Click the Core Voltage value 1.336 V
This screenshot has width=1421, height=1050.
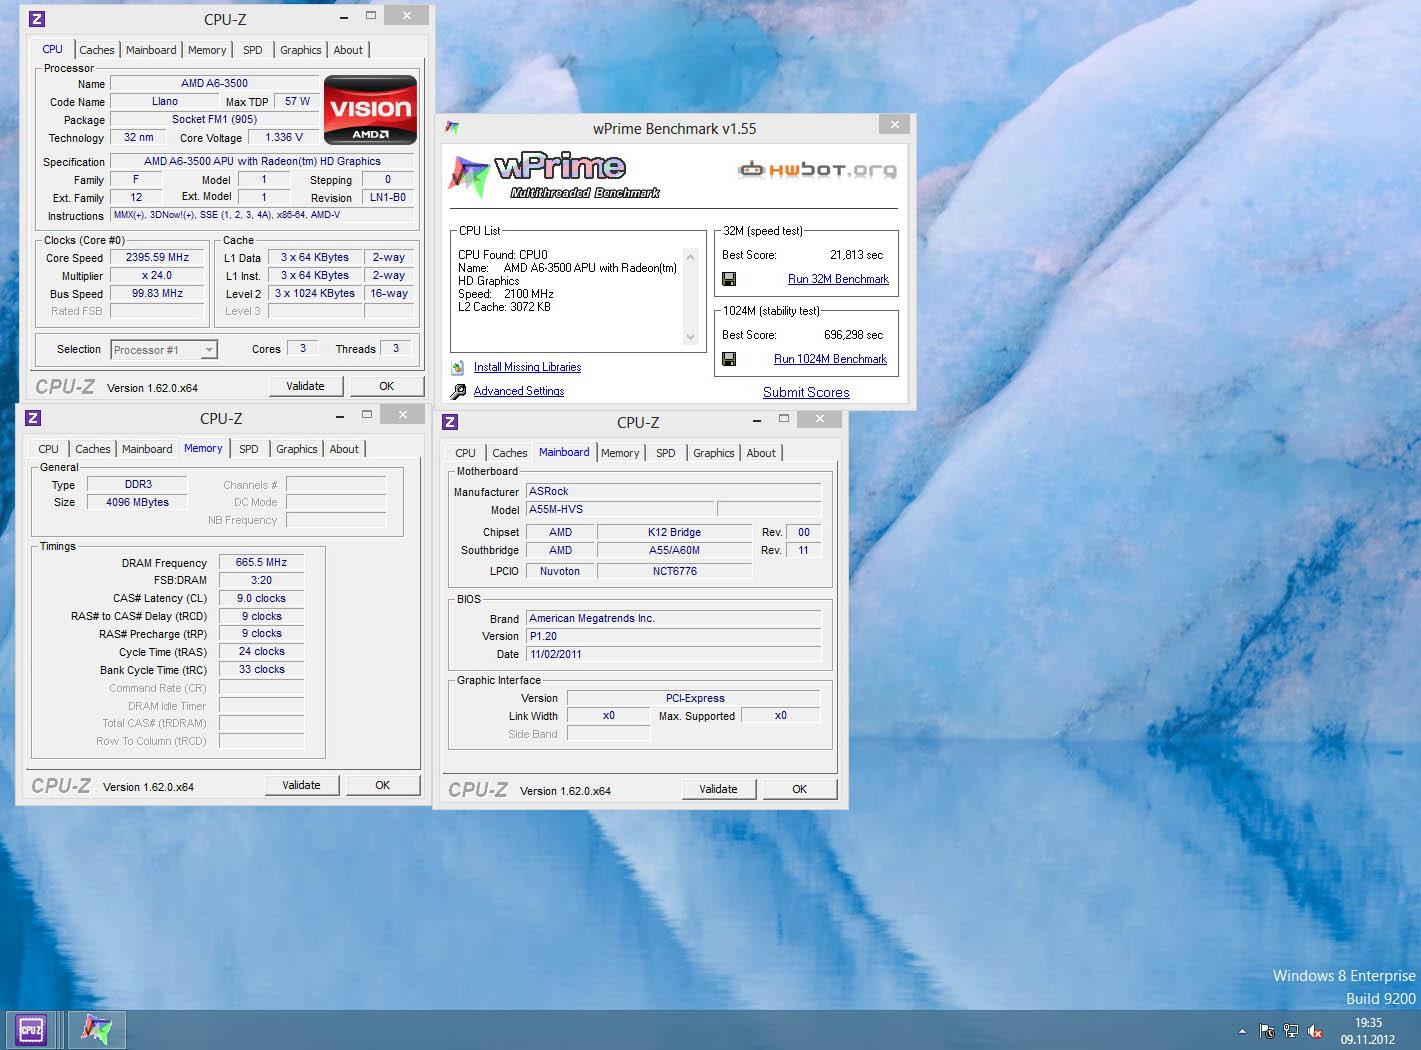tap(283, 137)
